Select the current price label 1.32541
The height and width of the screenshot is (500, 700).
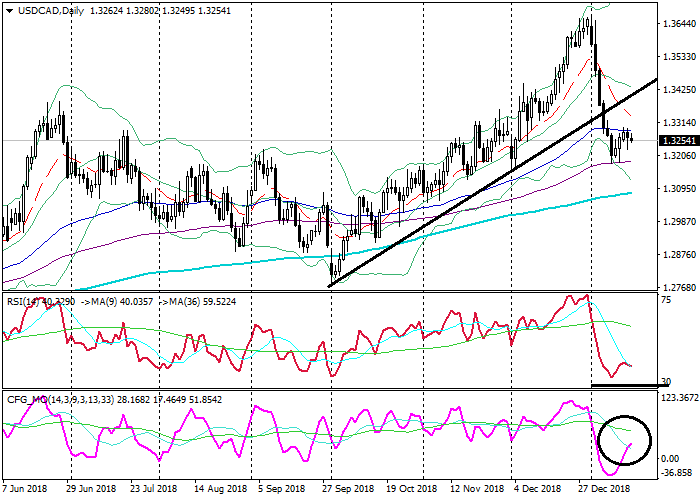click(x=679, y=140)
